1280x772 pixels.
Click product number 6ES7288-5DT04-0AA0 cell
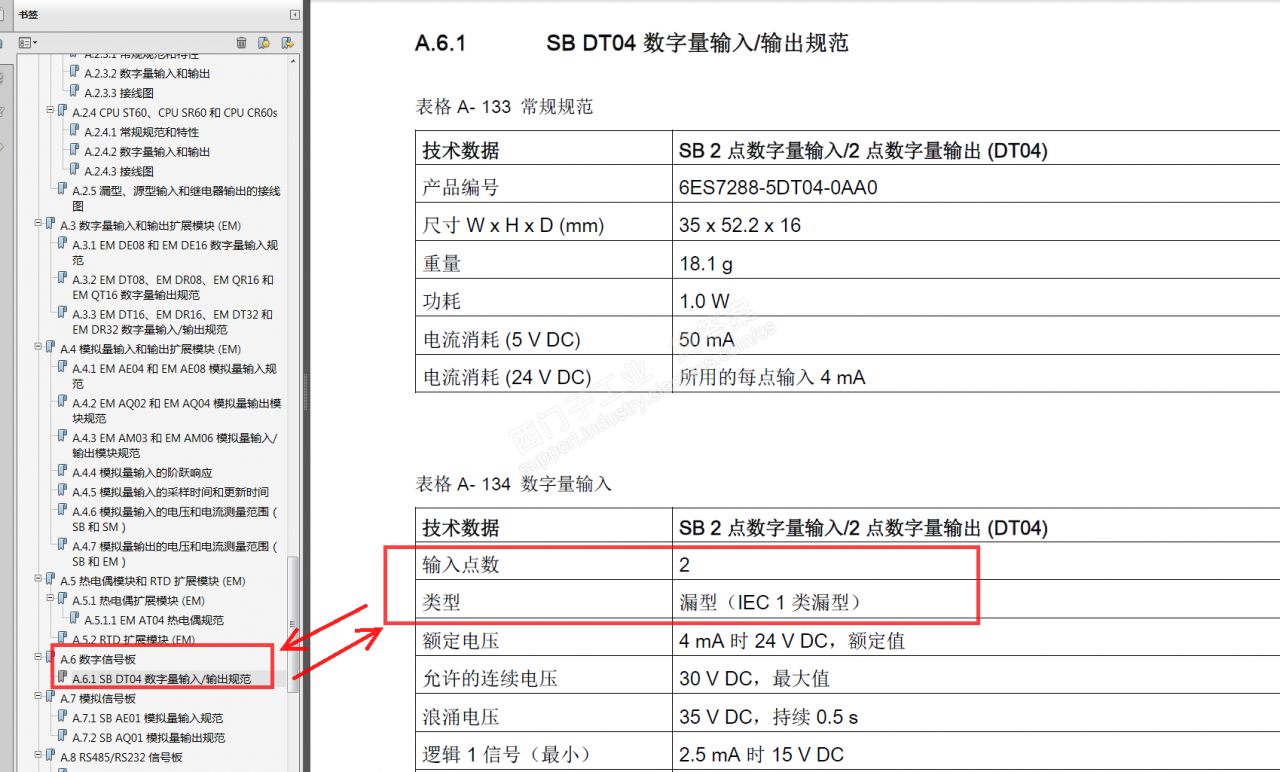[975, 188]
